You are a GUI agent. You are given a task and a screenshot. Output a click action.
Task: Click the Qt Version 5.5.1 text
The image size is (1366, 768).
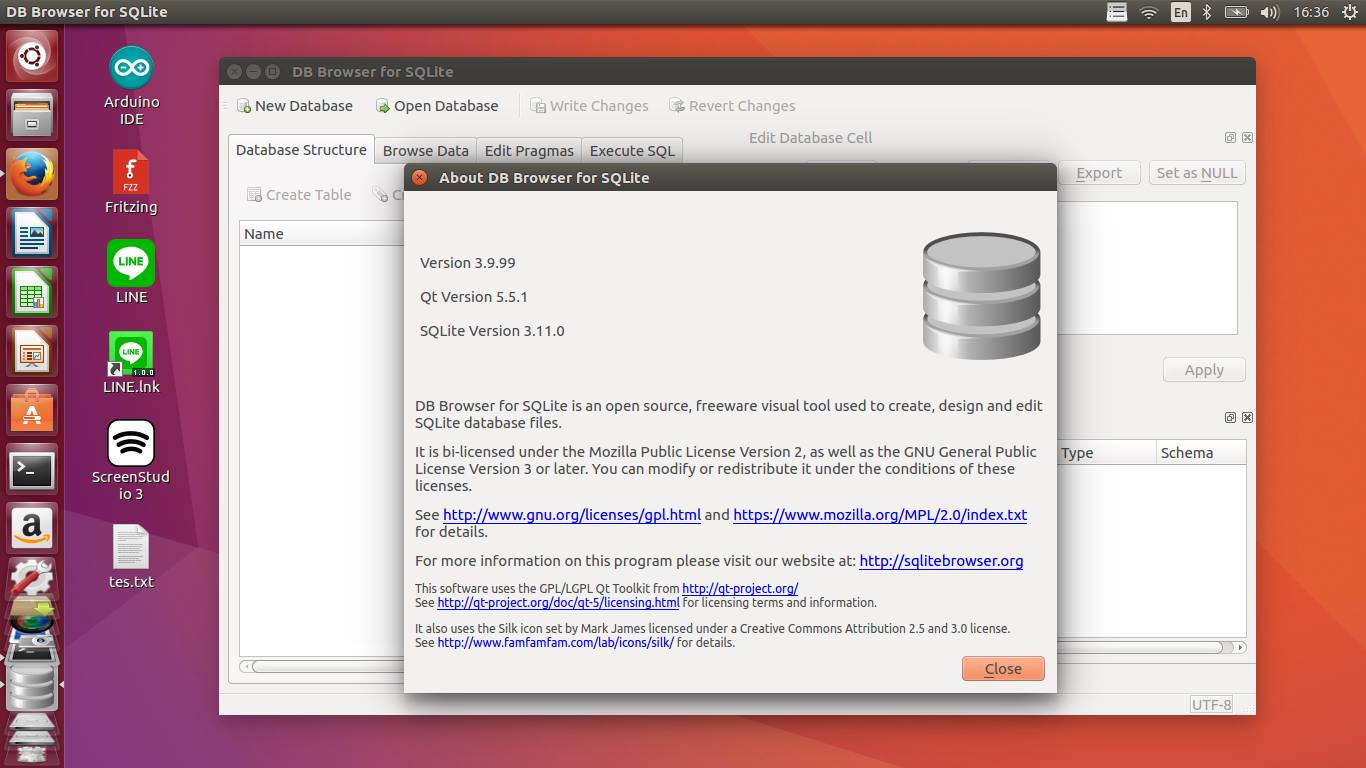pyautogui.click(x=474, y=297)
